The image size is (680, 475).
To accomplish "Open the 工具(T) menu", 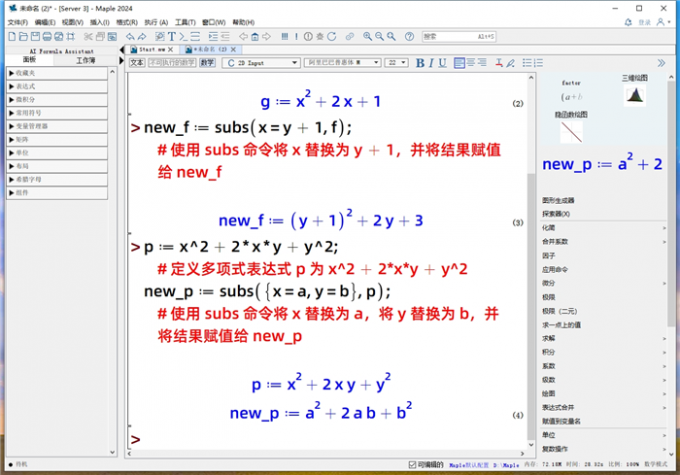I will click(x=185, y=21).
